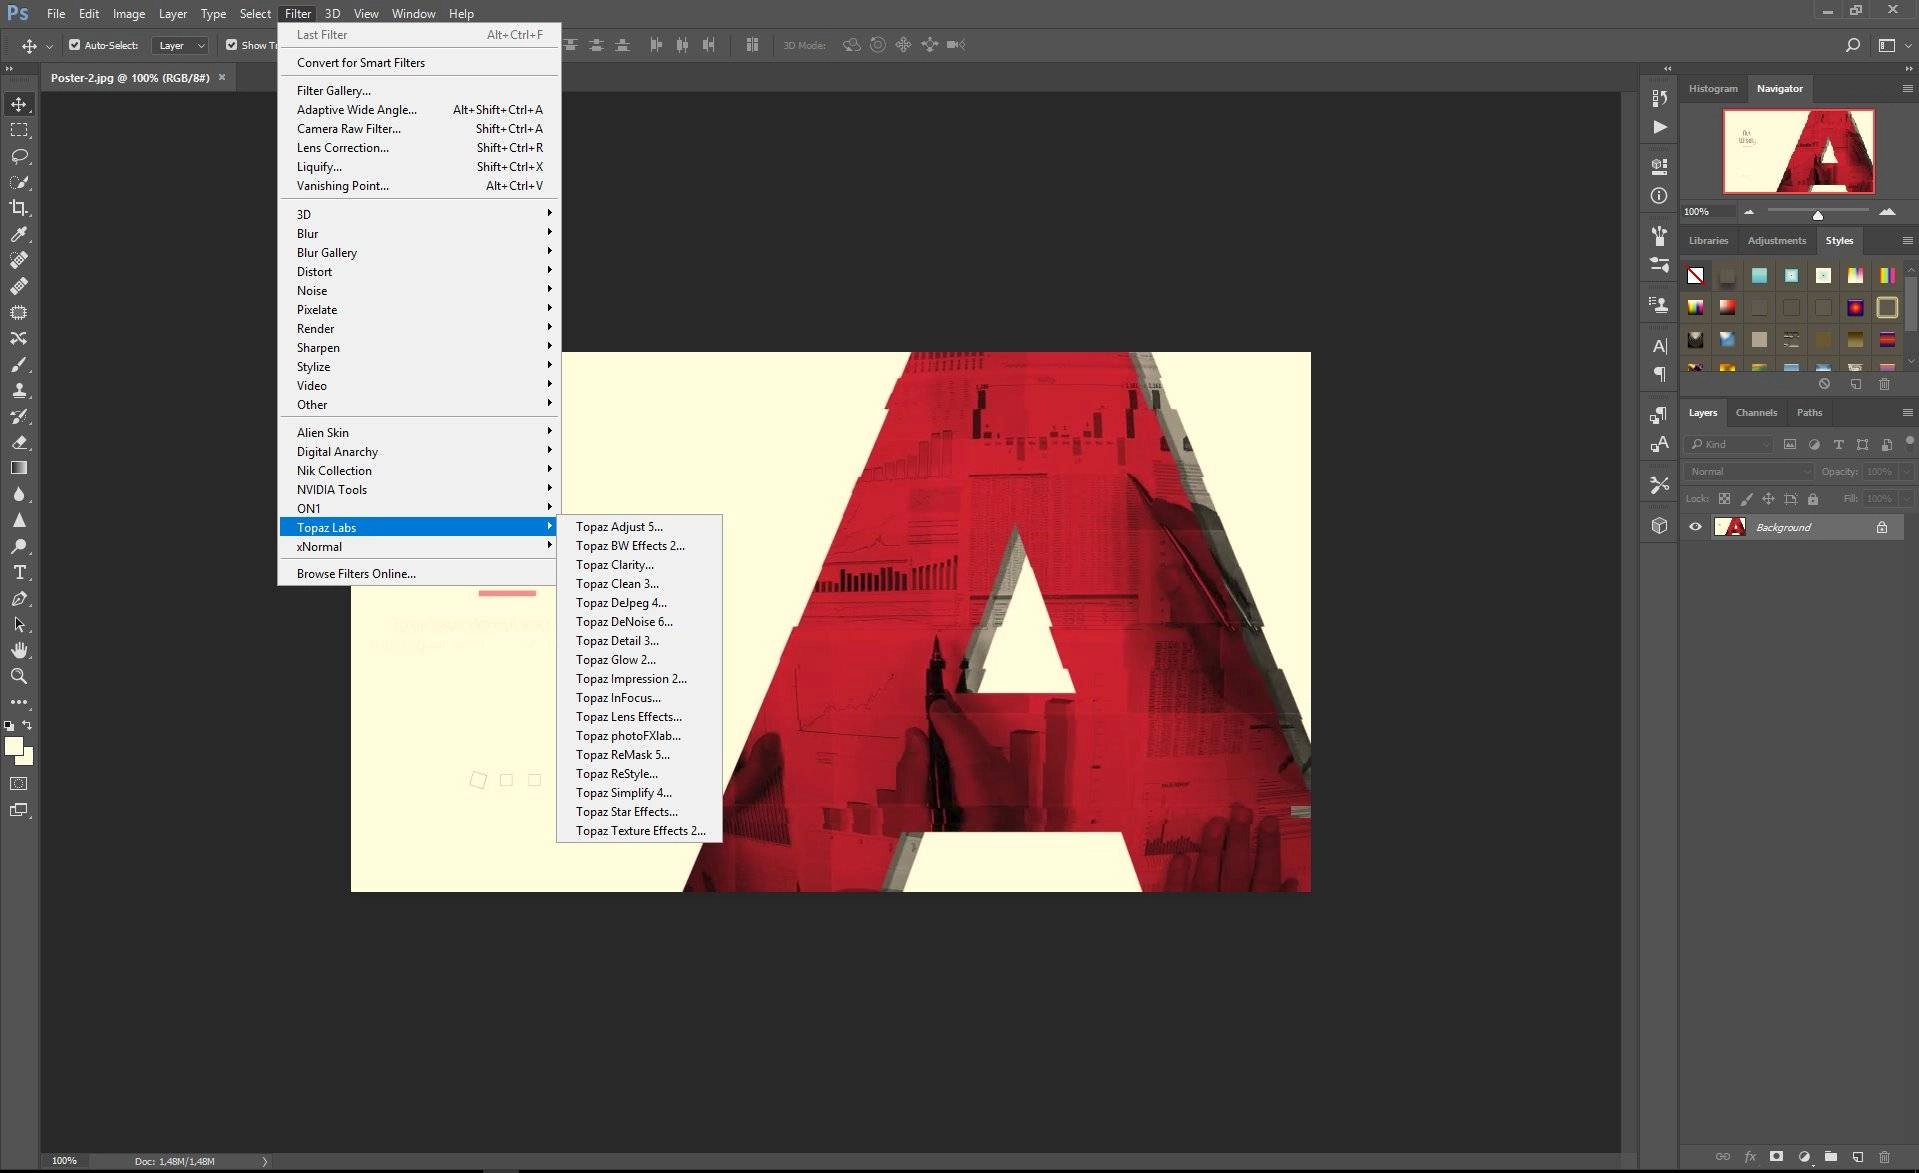Image resolution: width=1919 pixels, height=1173 pixels.
Task: Select the Brush tool
Action: point(19,364)
